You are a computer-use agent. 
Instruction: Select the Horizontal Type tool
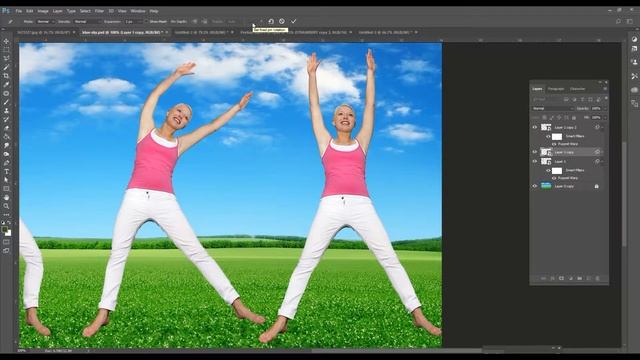pyautogui.click(x=6, y=171)
